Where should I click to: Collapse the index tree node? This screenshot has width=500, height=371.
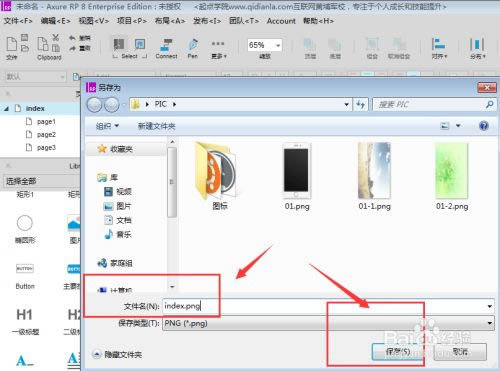click(6, 109)
